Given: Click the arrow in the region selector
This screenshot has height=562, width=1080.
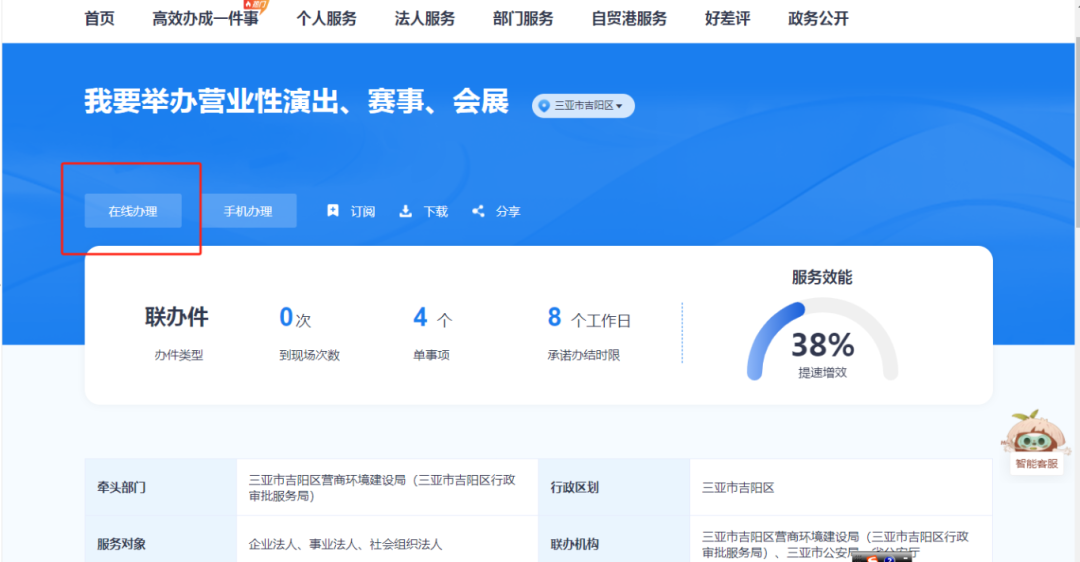Looking at the screenshot, I should click(x=620, y=106).
